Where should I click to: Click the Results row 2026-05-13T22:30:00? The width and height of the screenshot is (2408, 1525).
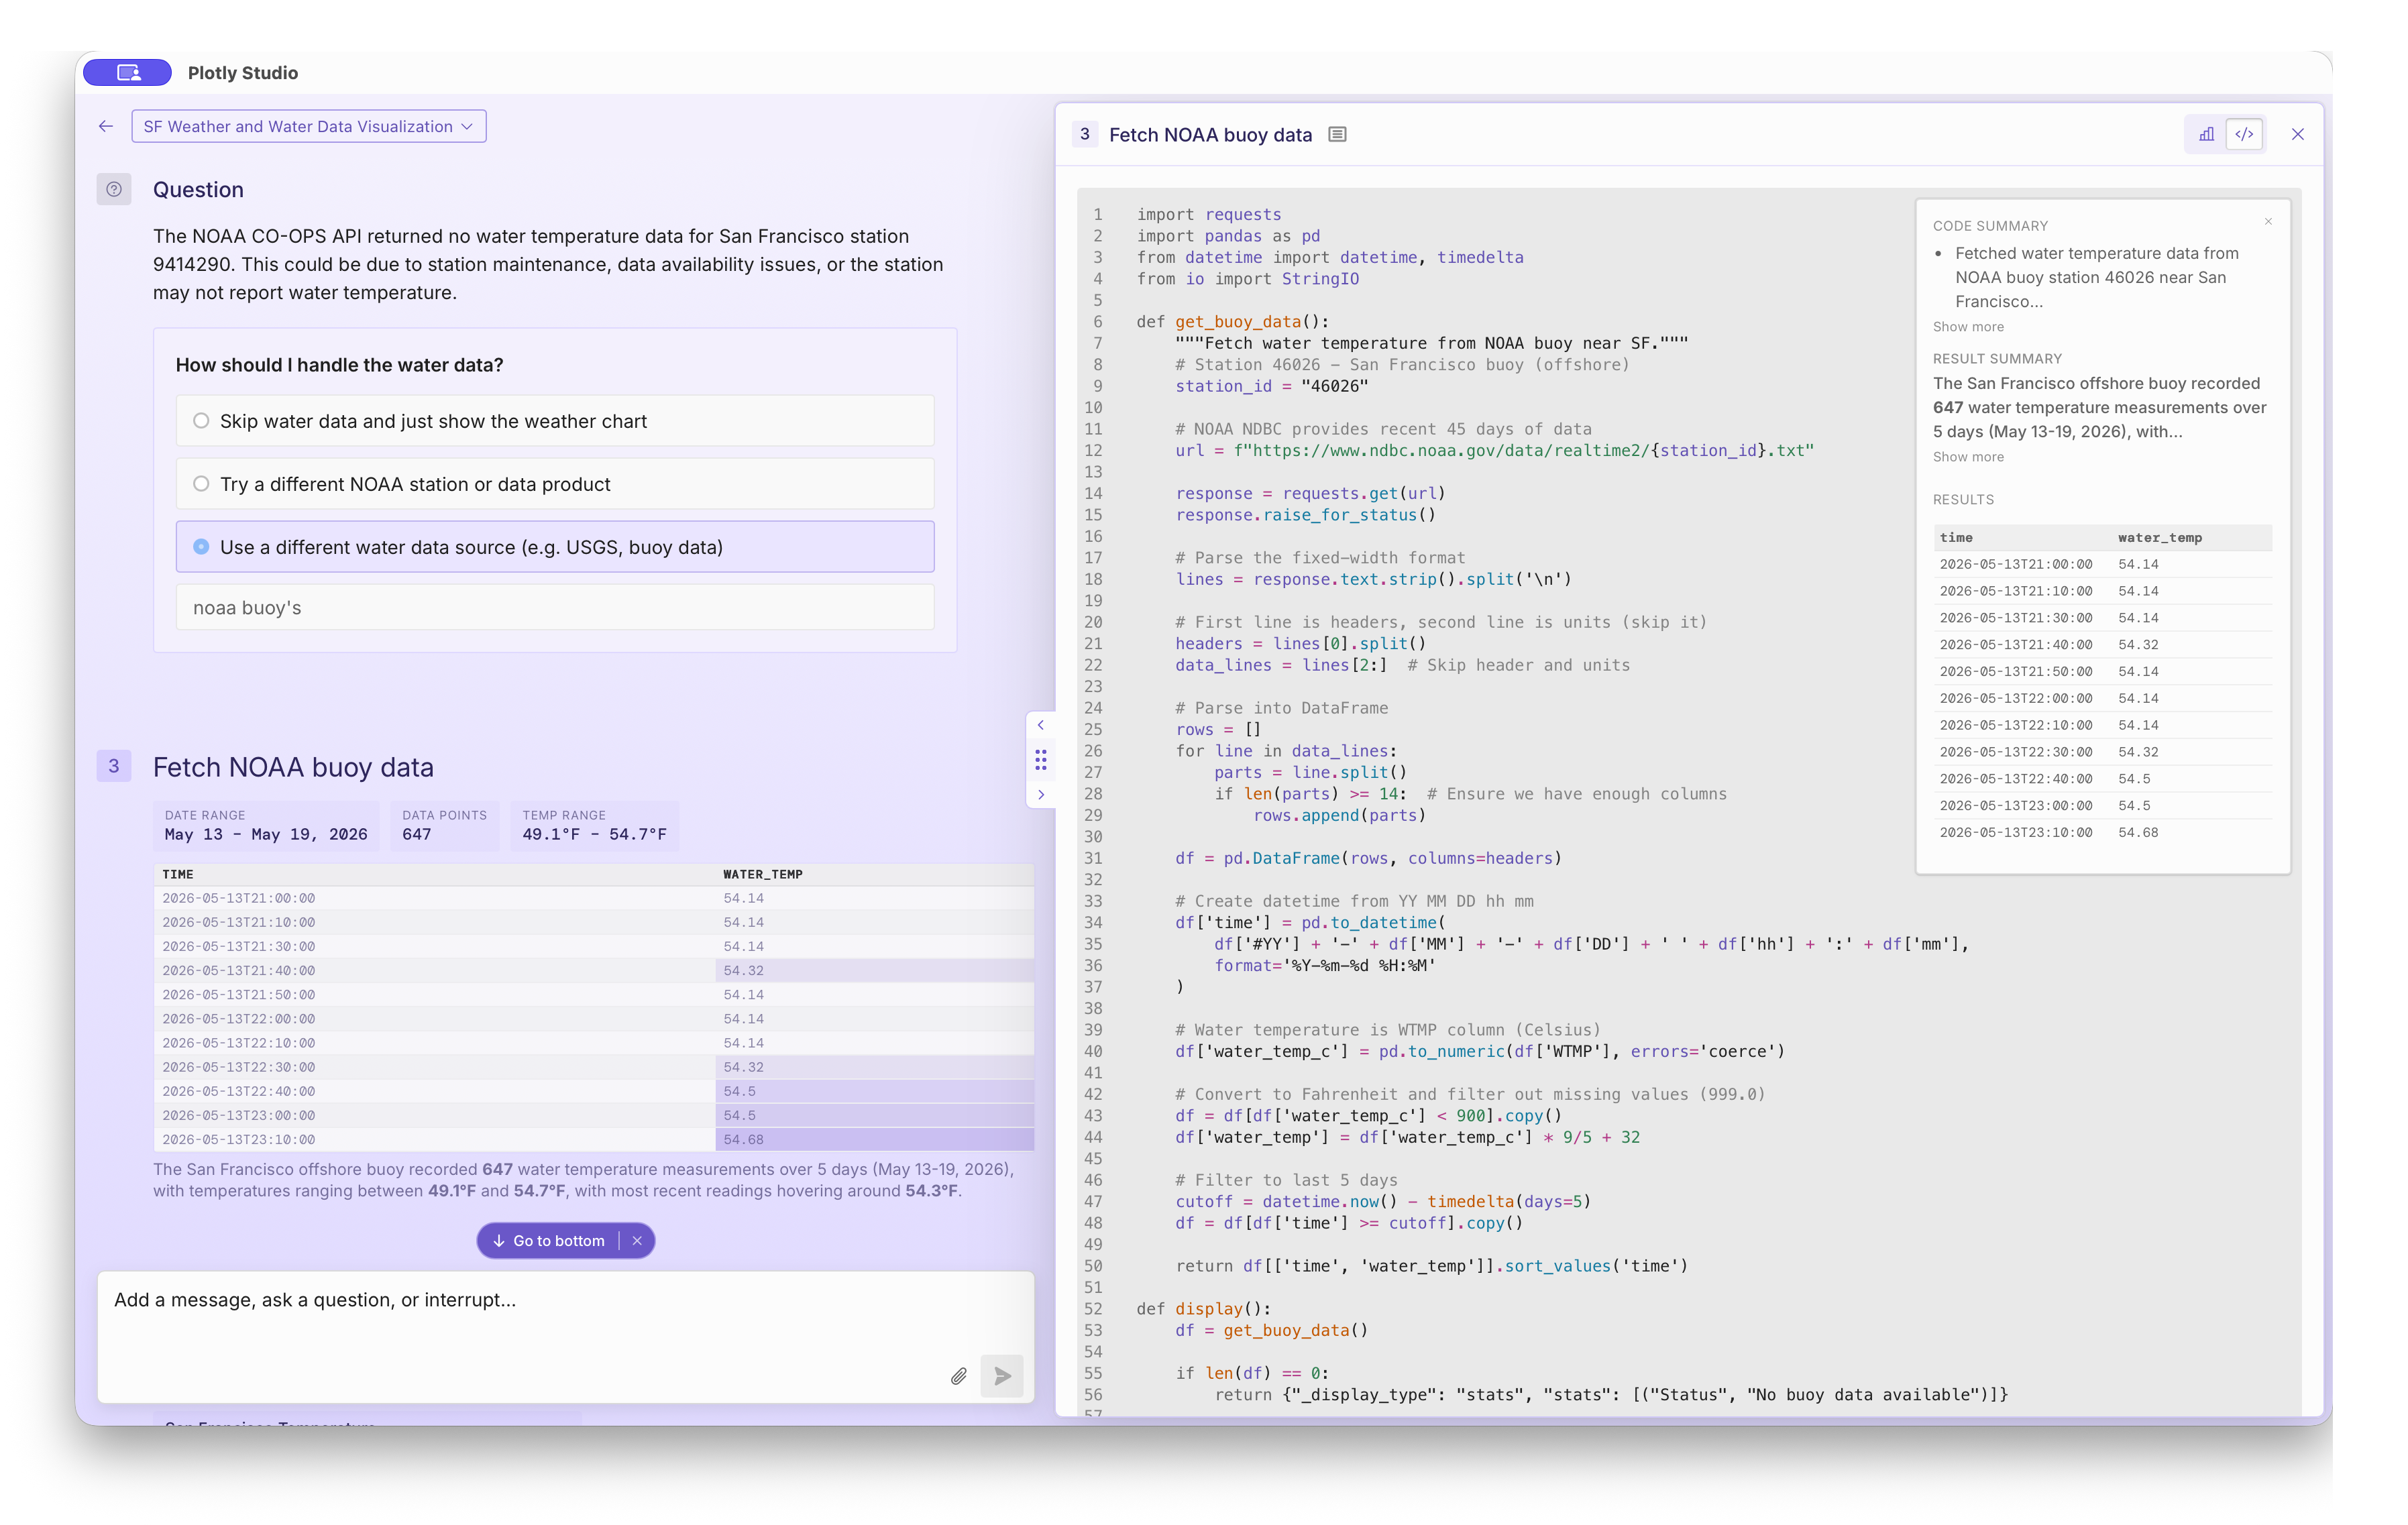pos(2102,752)
